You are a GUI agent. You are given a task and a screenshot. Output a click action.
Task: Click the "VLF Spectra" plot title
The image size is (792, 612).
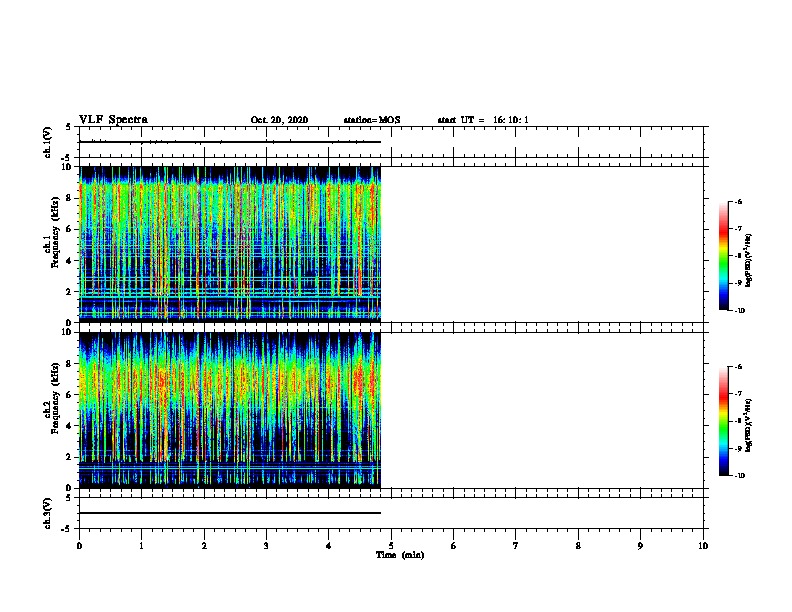pyautogui.click(x=113, y=120)
